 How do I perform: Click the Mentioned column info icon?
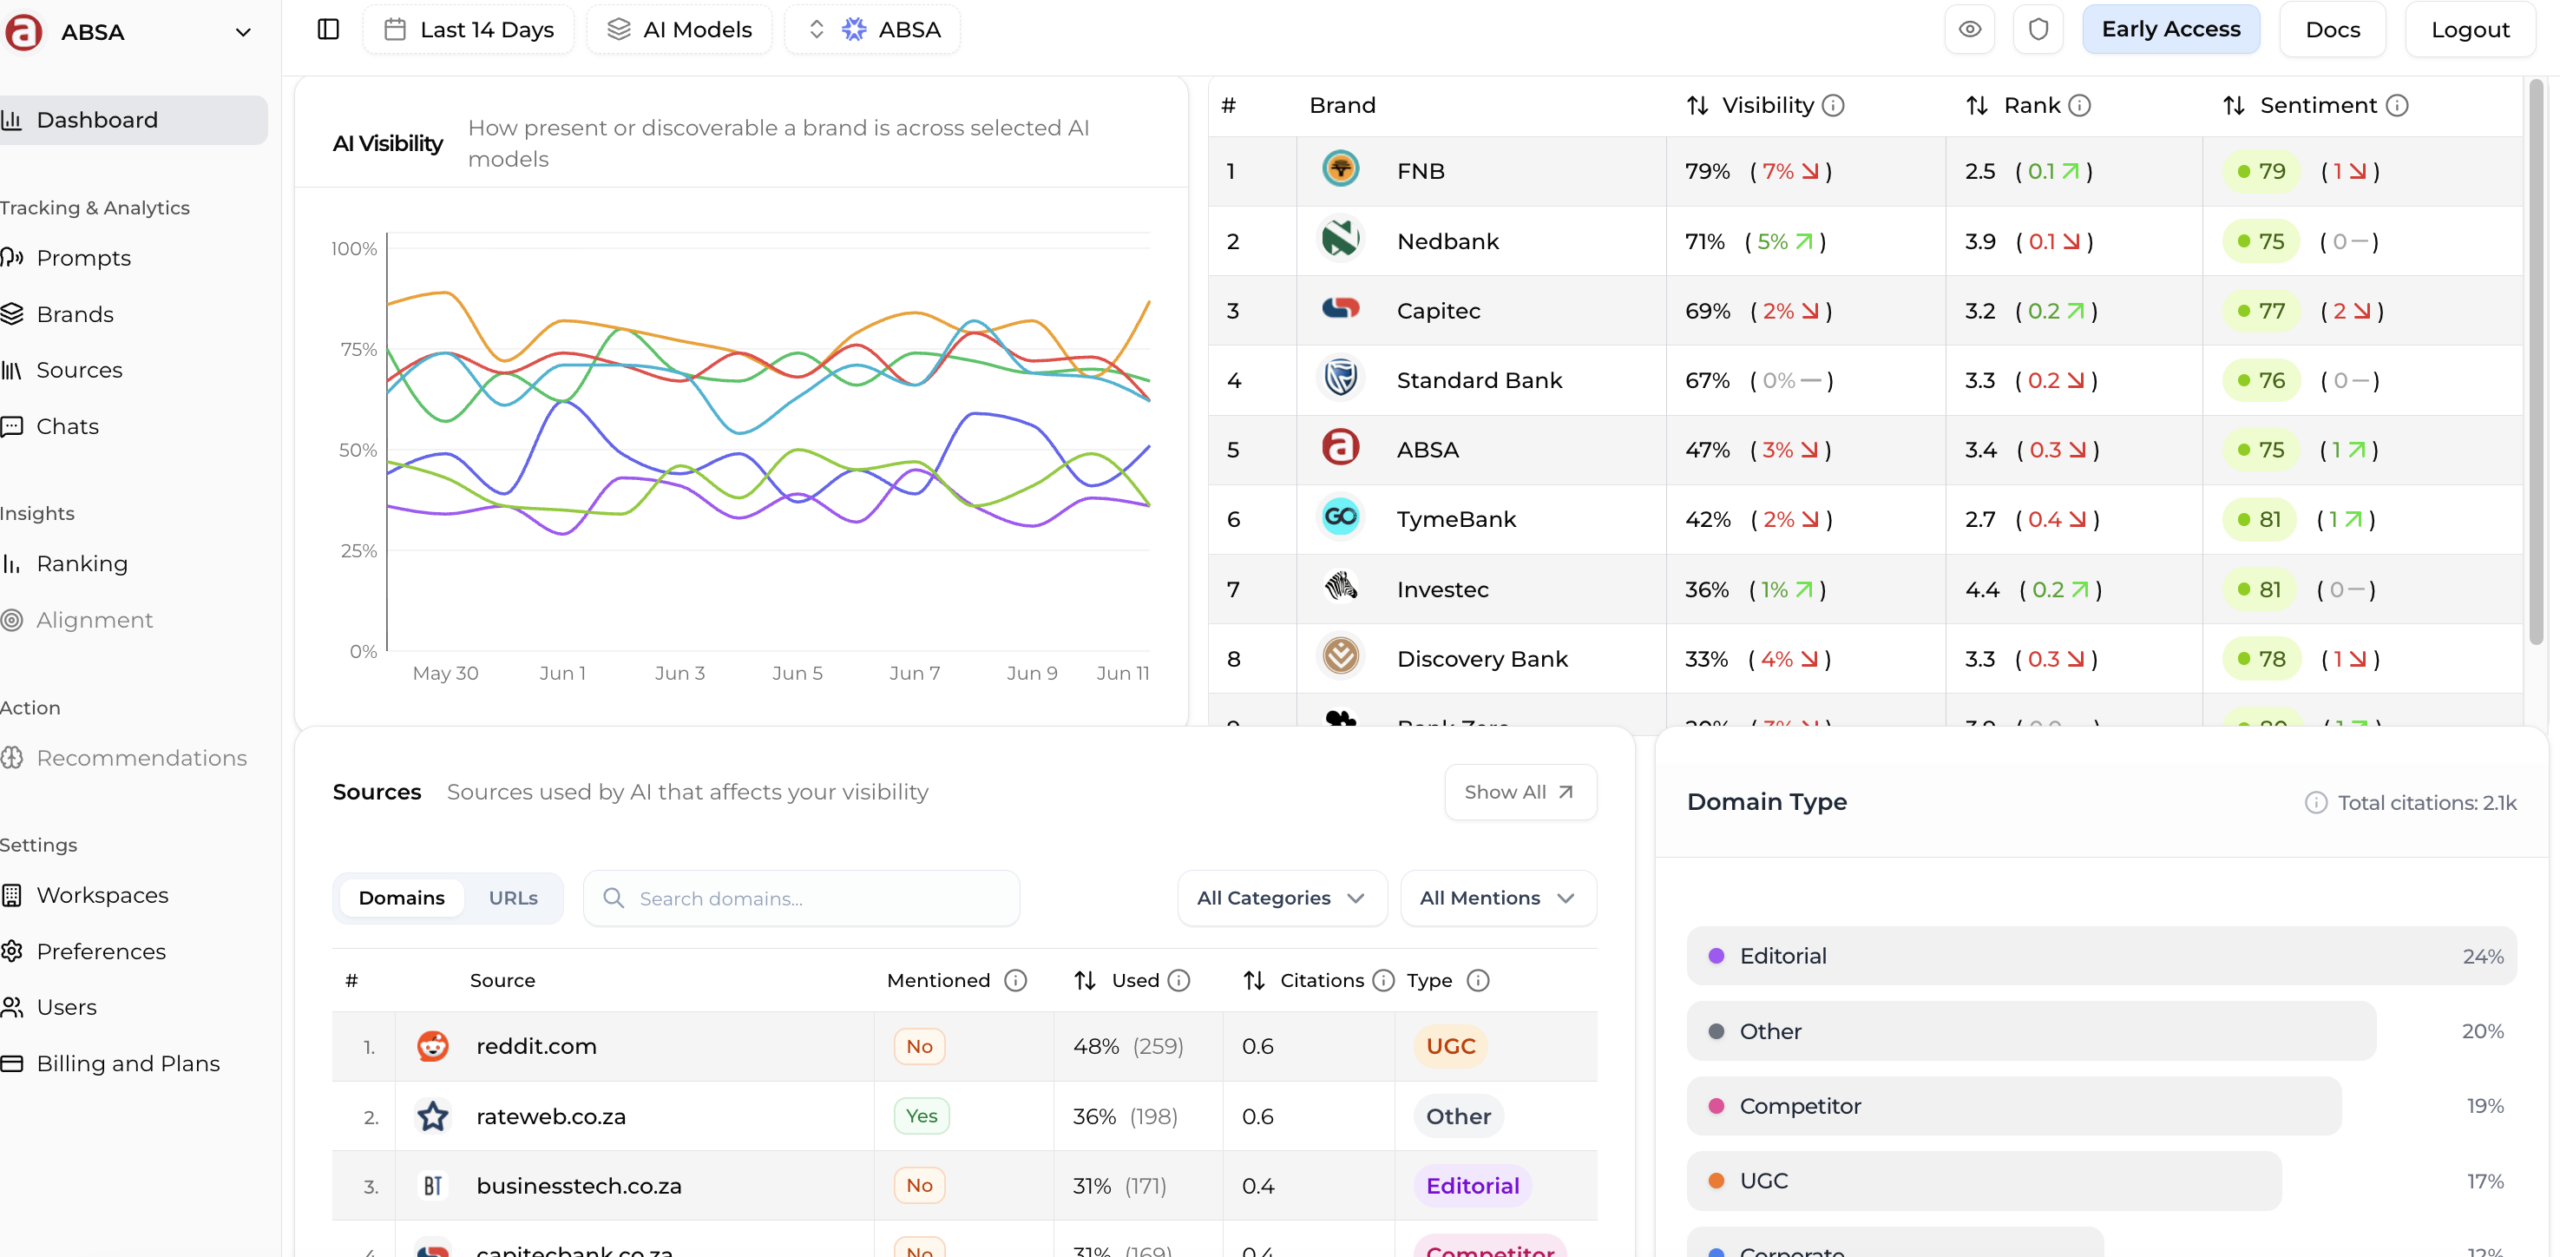point(1015,980)
